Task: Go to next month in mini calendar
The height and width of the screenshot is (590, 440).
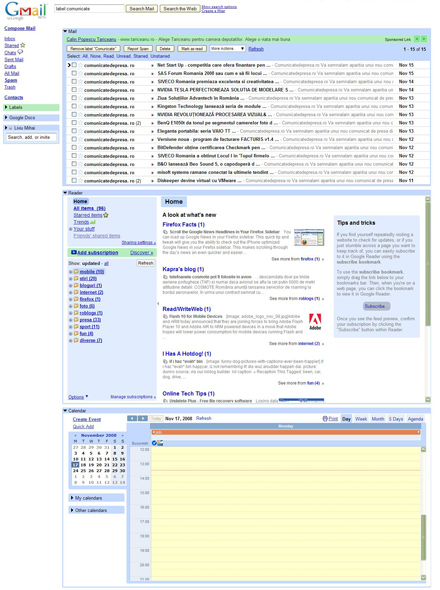Action: pyautogui.click(x=122, y=435)
